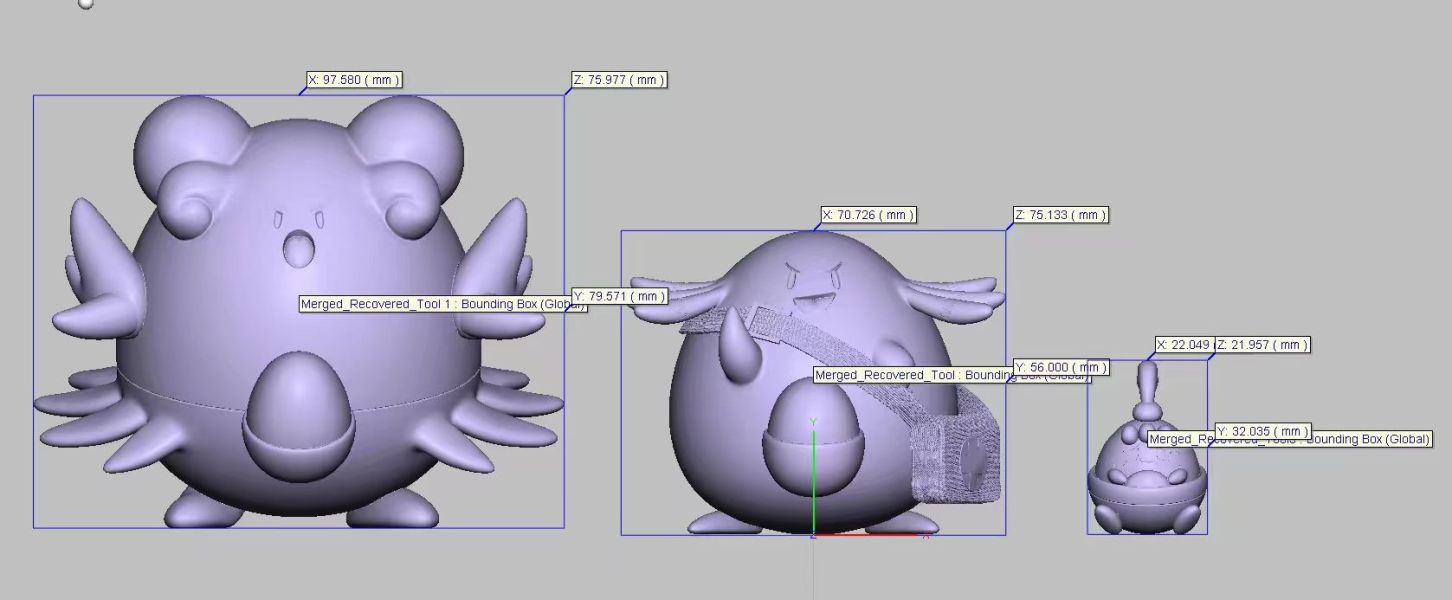Click the Z: 75.133 (mm) dimension label
The image size is (1452, 600).
[1058, 214]
